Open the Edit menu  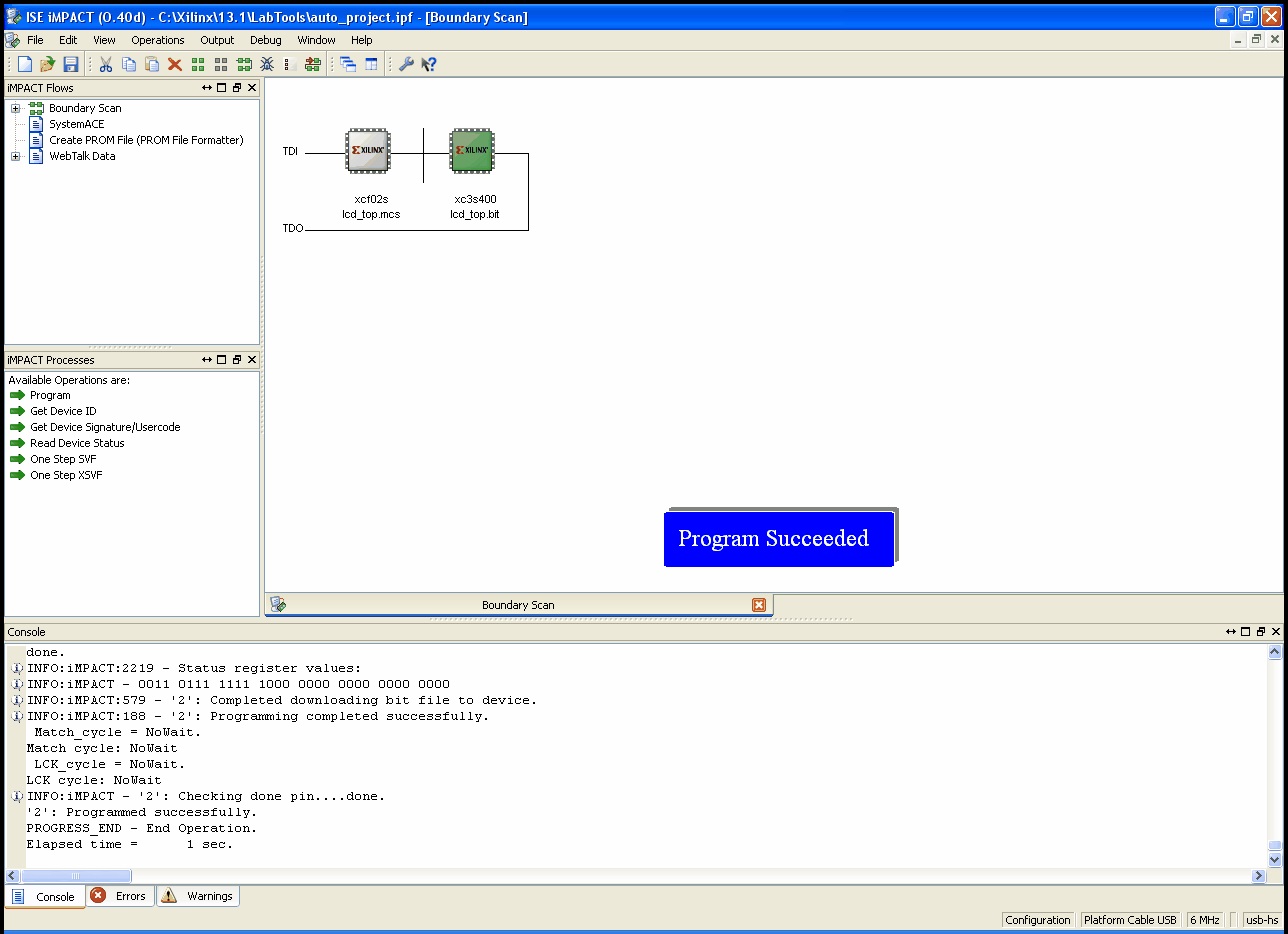click(68, 40)
